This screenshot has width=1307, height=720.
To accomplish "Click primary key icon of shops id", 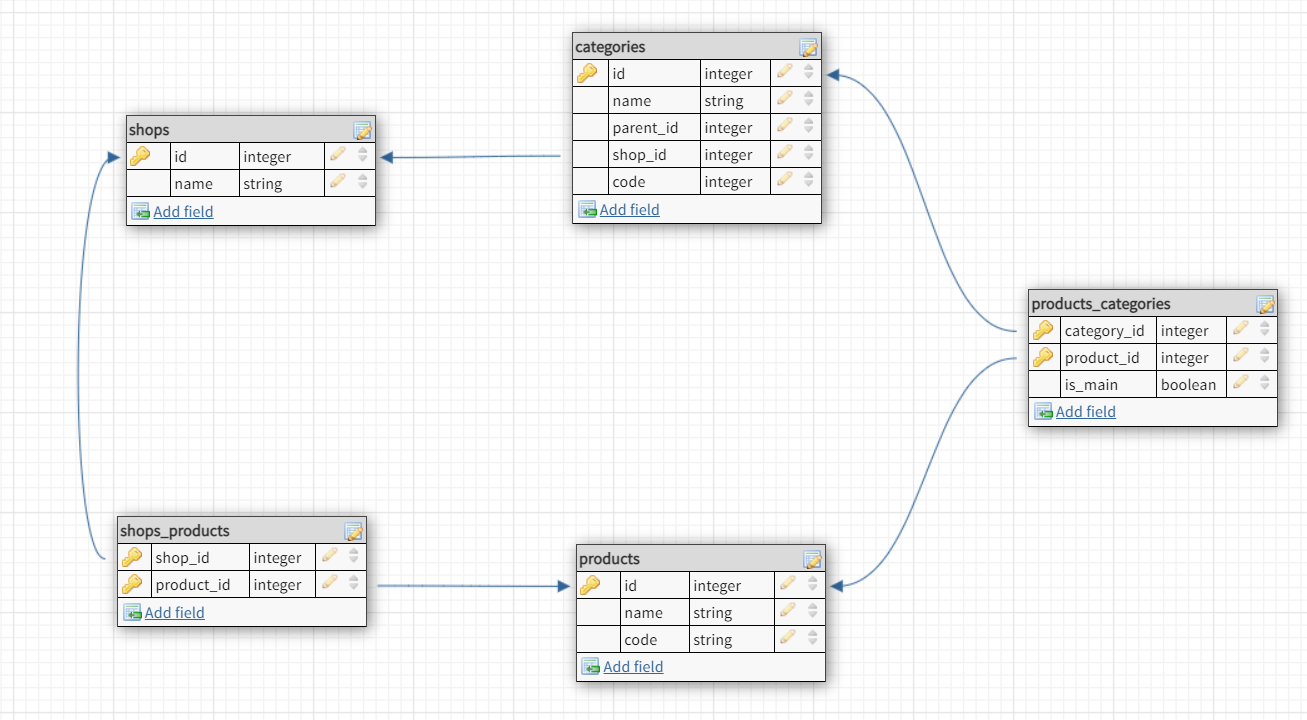I will tap(140, 156).
